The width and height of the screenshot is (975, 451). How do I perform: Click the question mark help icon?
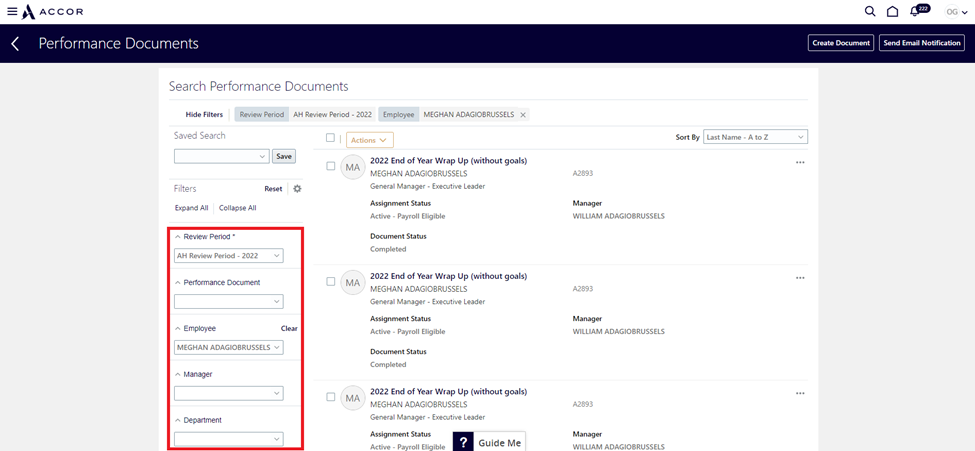463,442
